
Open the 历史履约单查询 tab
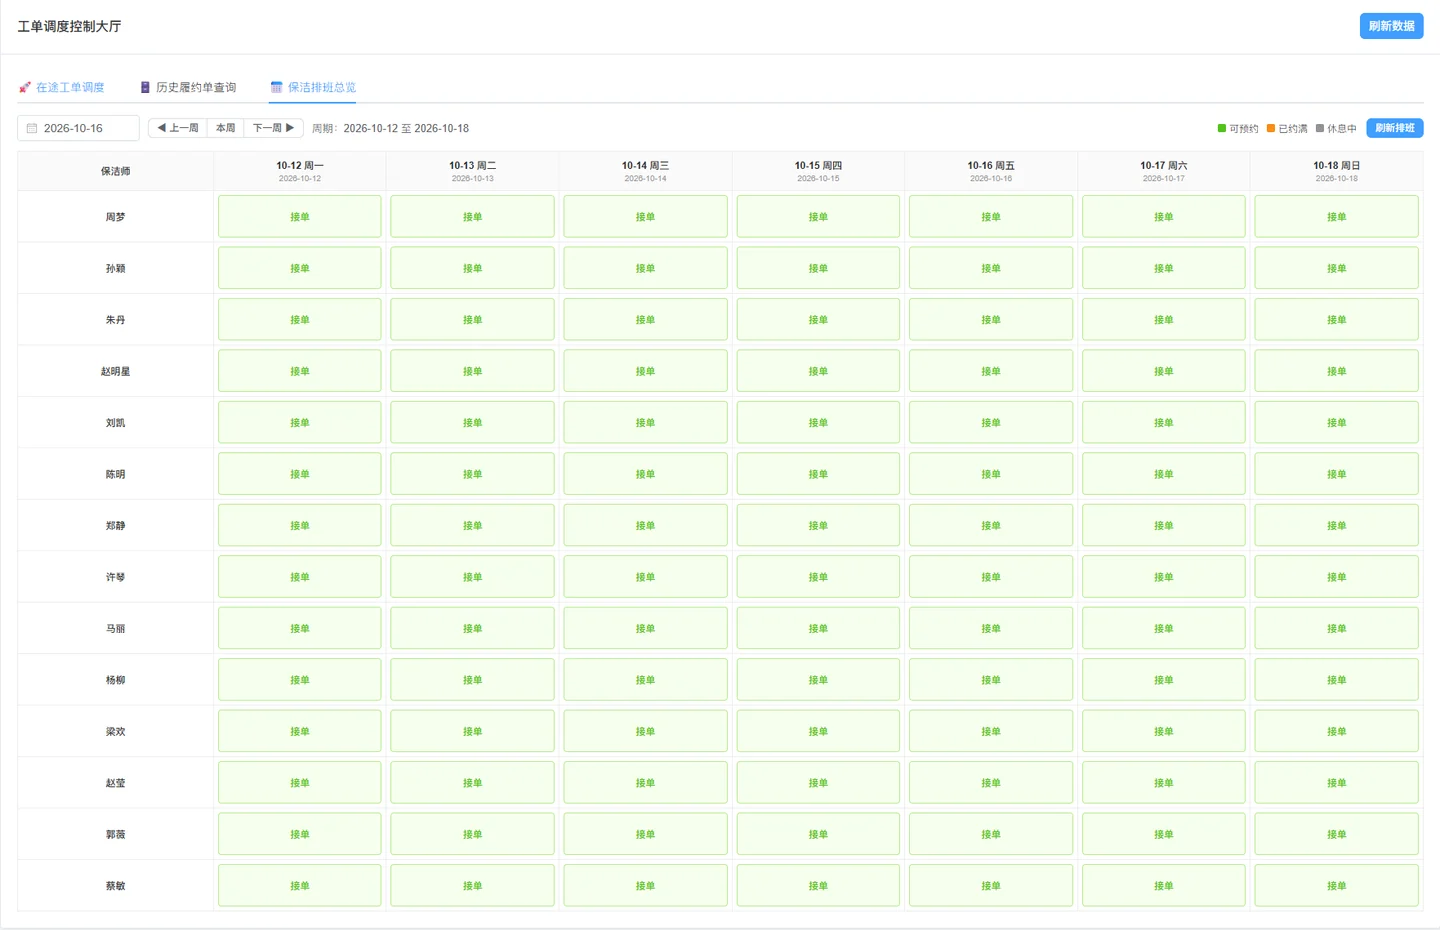(x=188, y=87)
